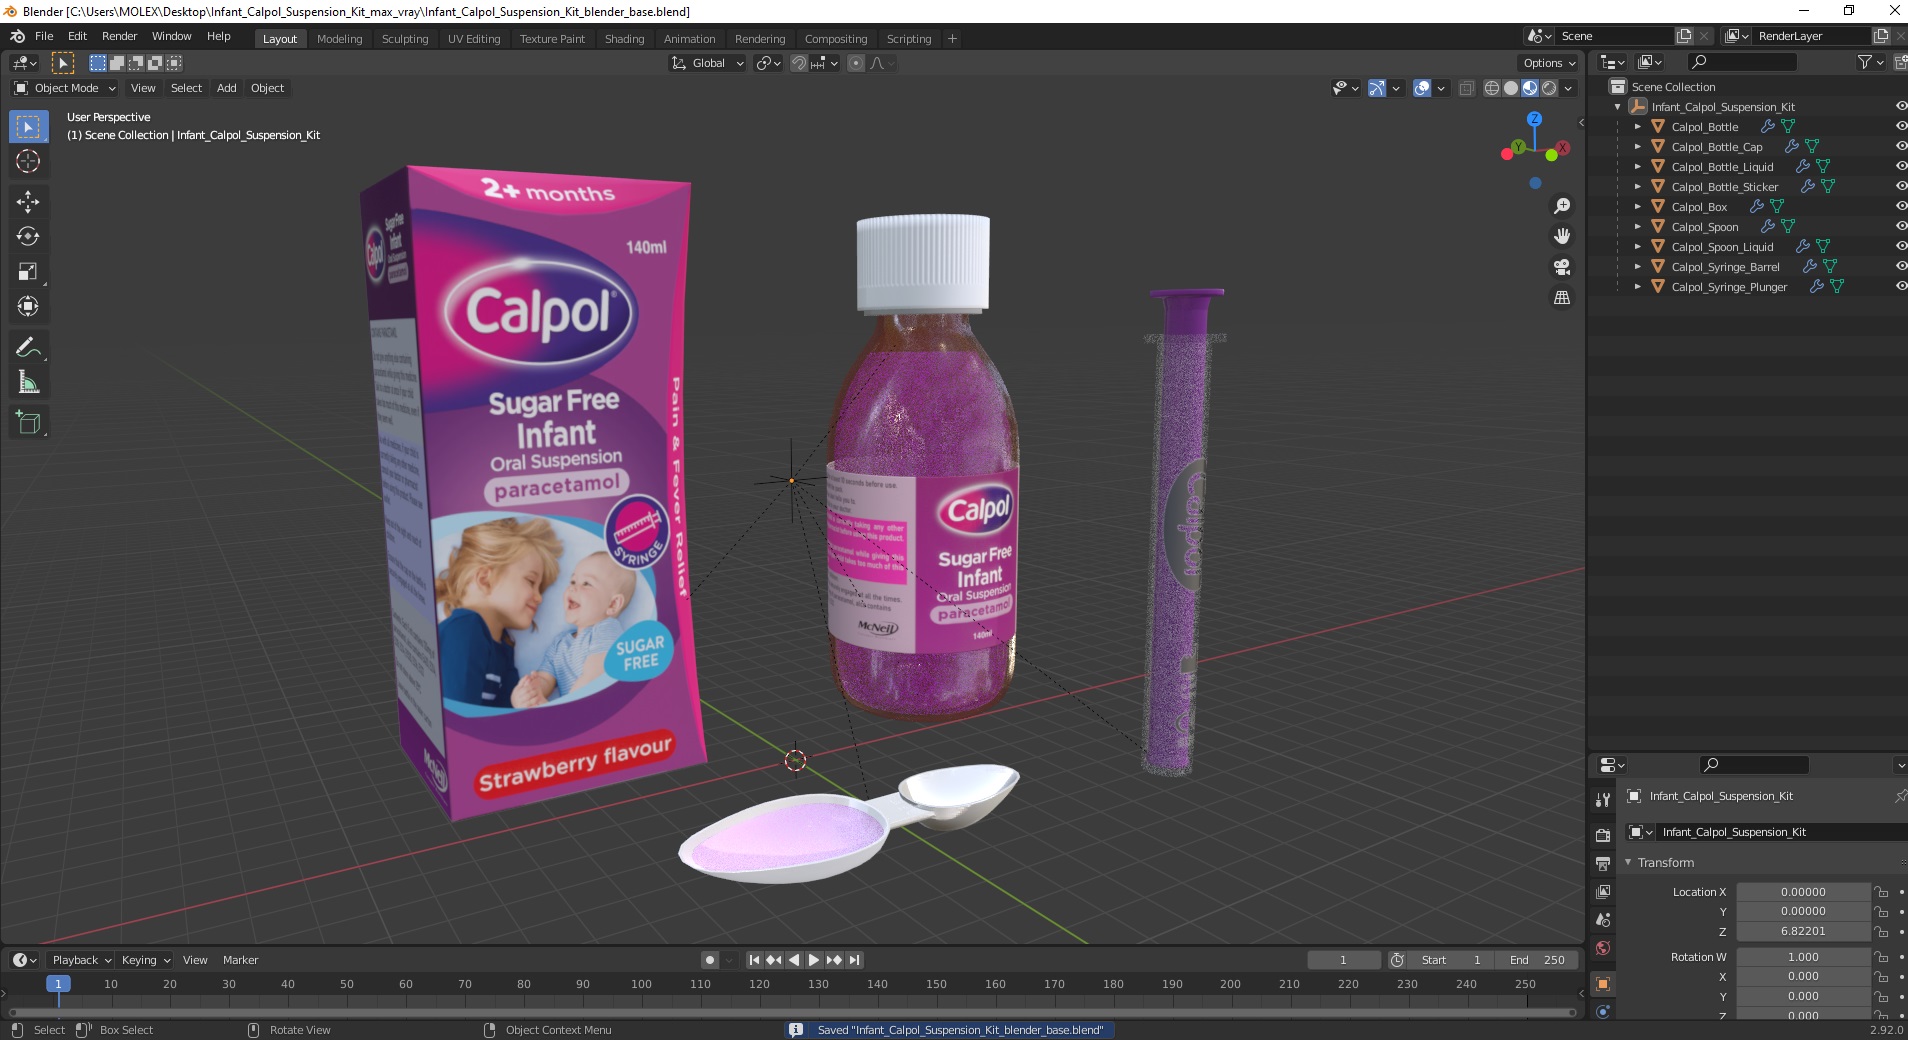Select the Annotate tool

pos(28,347)
